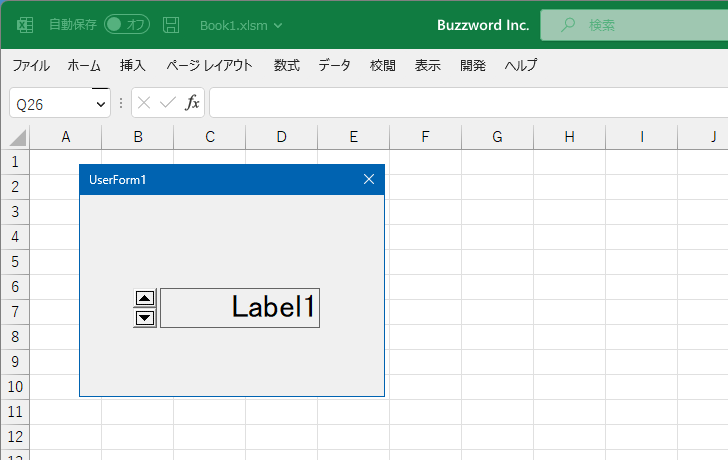Click the search magnifier icon

[x=567, y=25]
